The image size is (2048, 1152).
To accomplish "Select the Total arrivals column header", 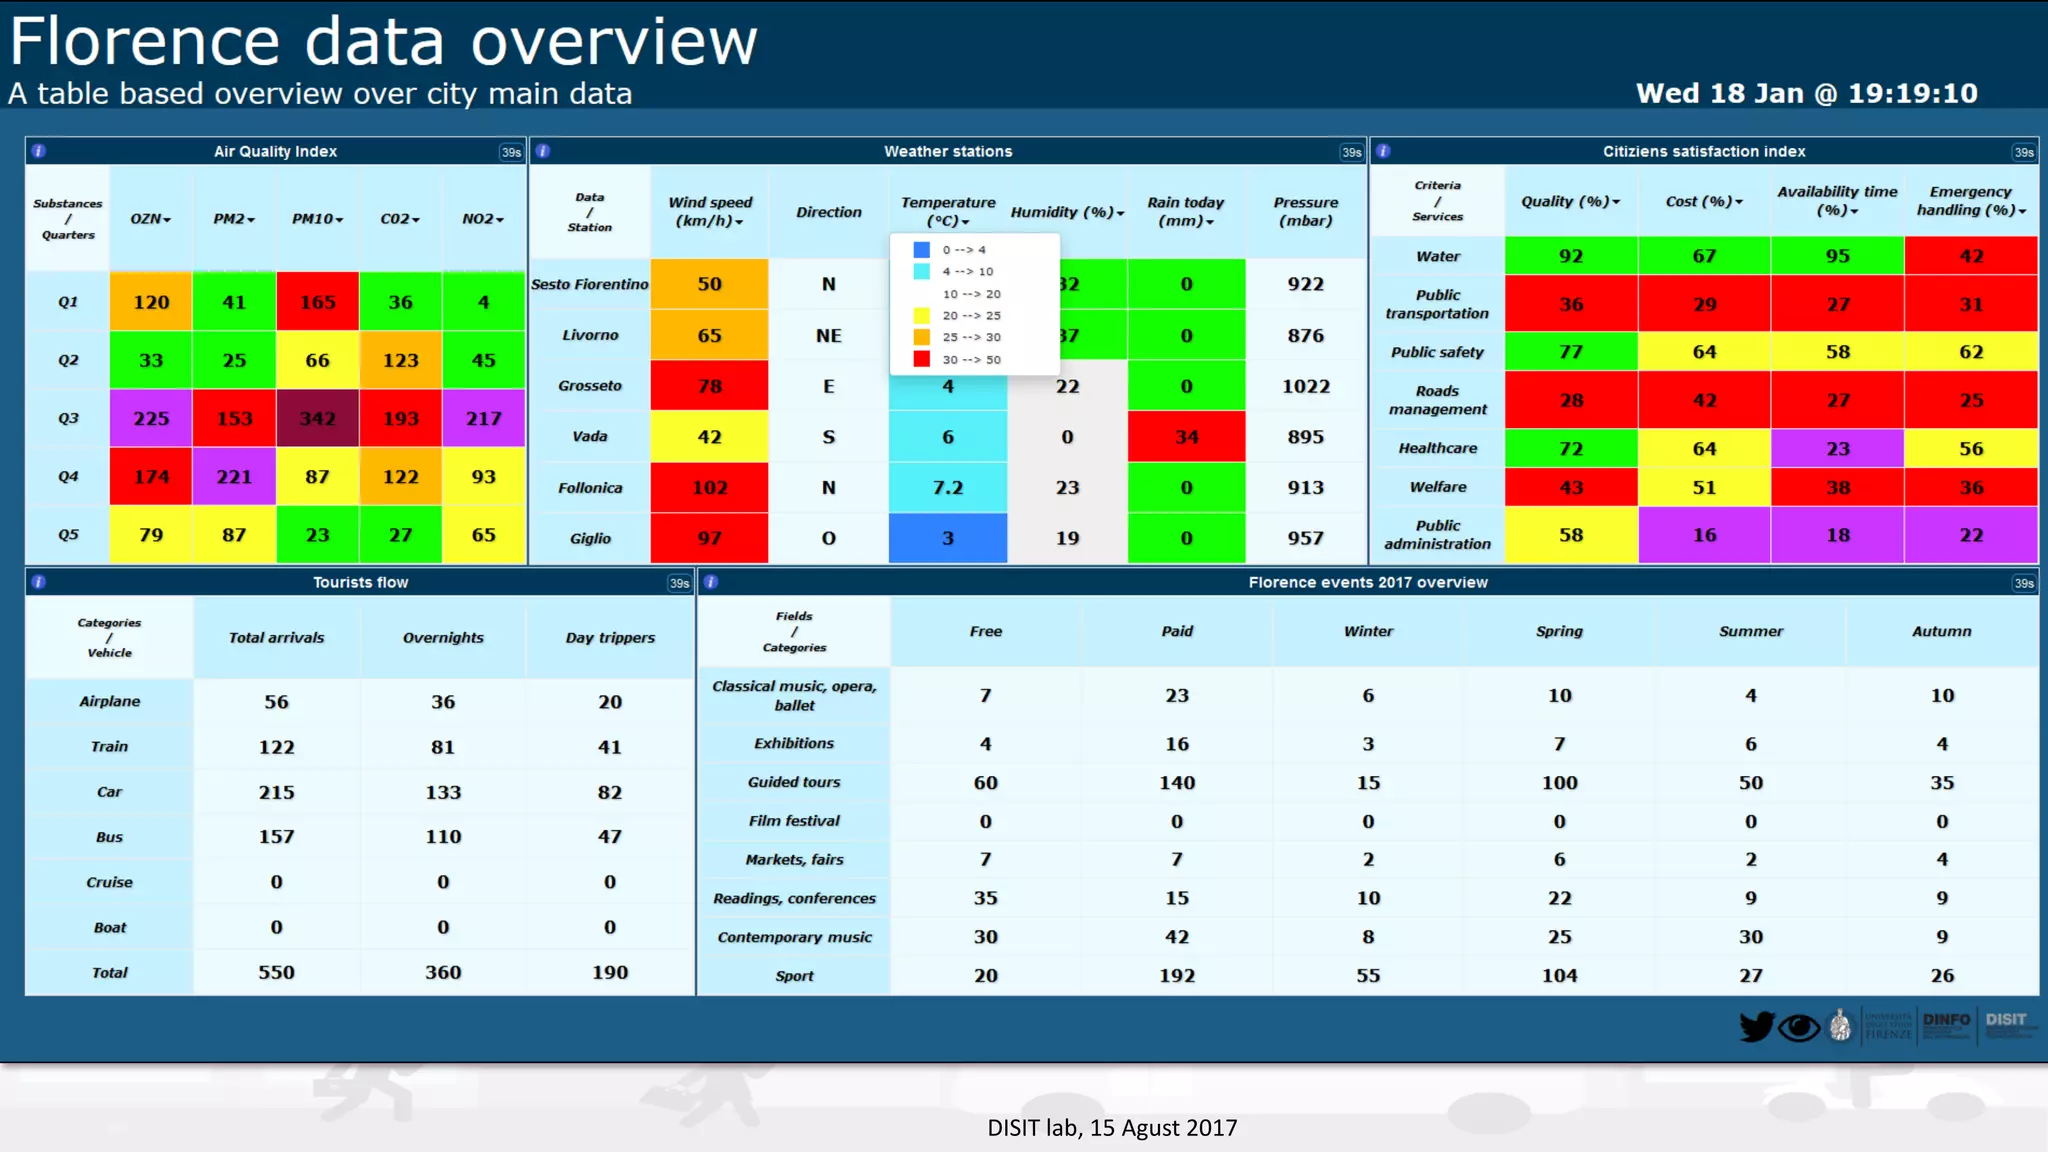I will click(x=276, y=638).
